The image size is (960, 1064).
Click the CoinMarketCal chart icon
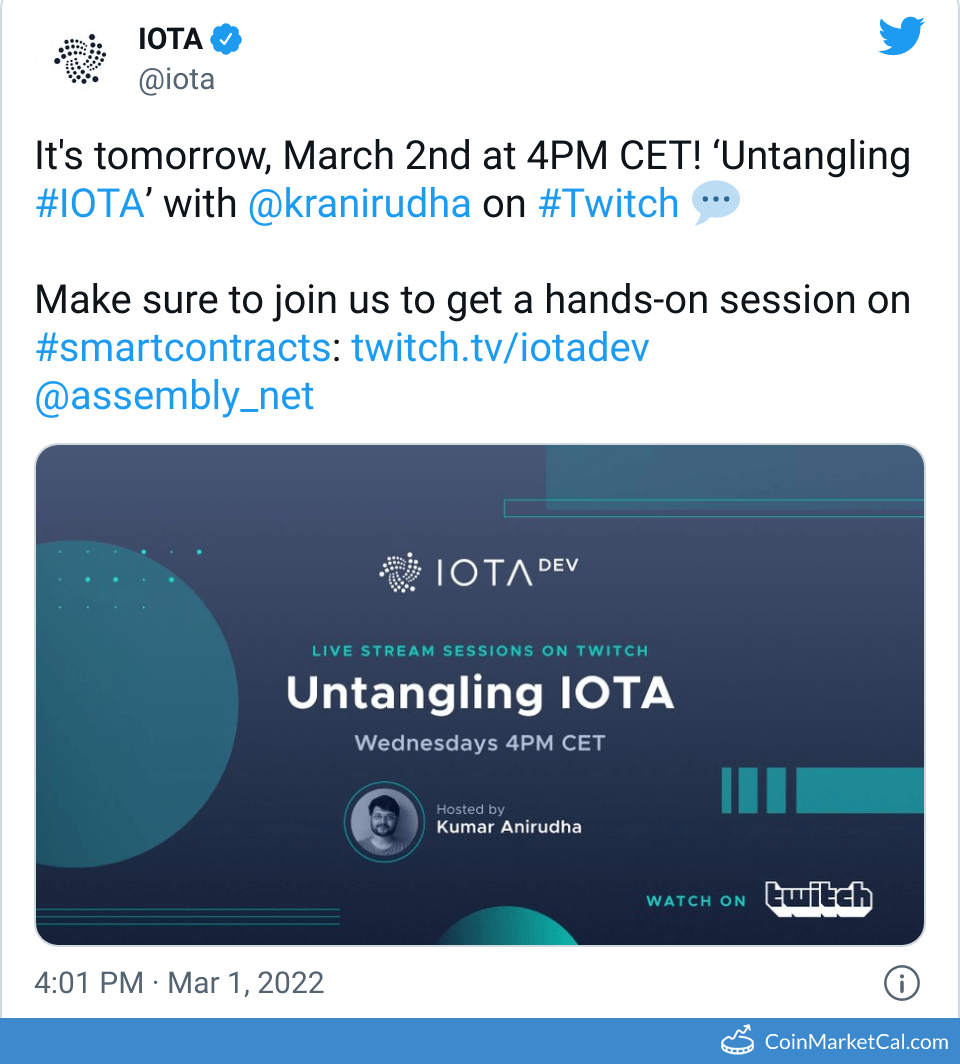[x=738, y=1040]
